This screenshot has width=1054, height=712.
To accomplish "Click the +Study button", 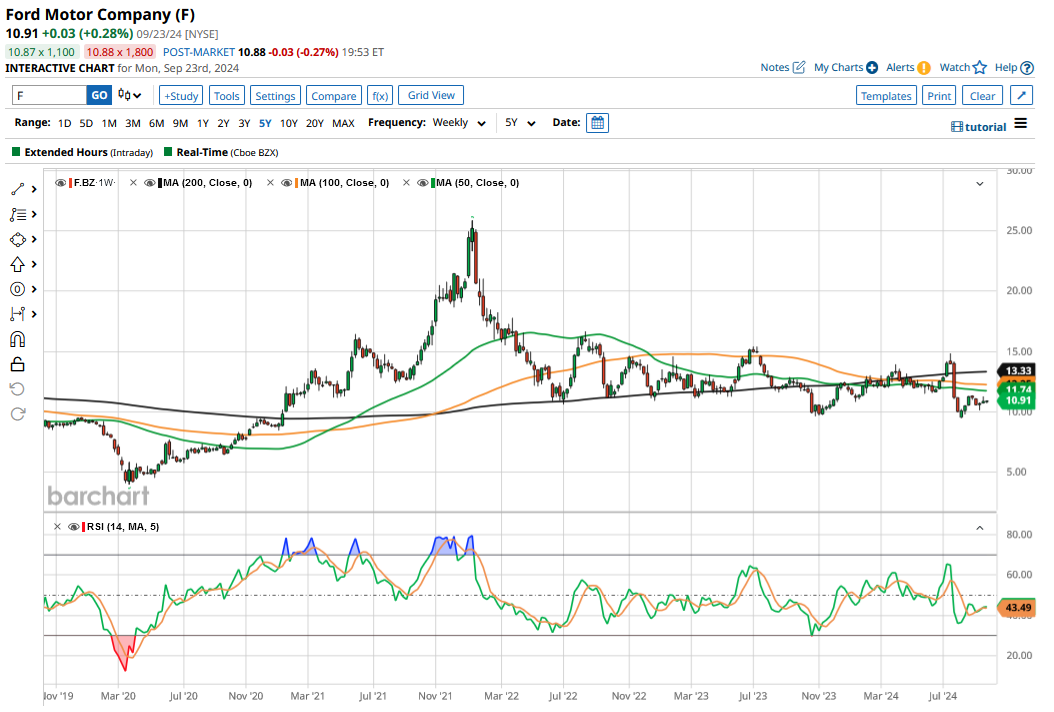I will [x=181, y=95].
